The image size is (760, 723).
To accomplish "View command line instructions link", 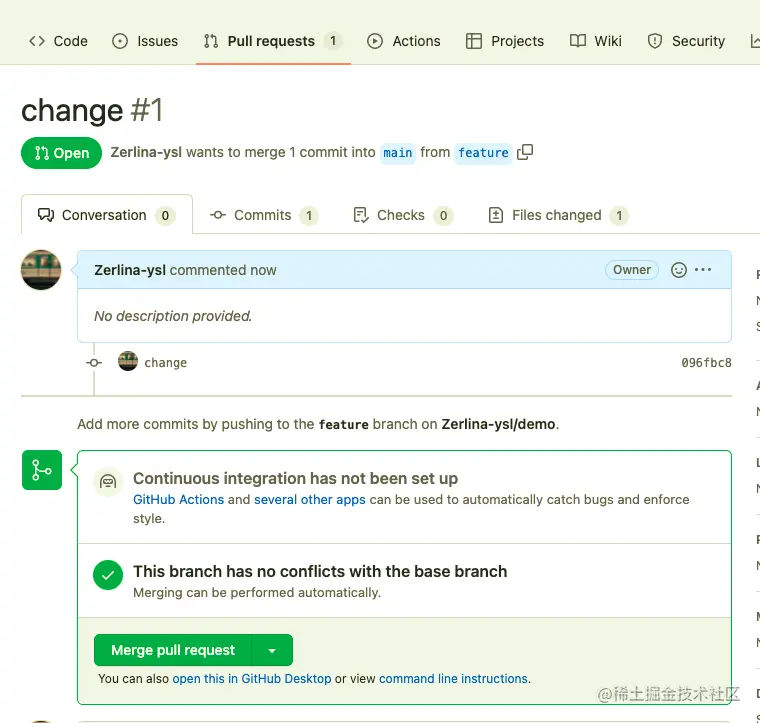I will [453, 678].
